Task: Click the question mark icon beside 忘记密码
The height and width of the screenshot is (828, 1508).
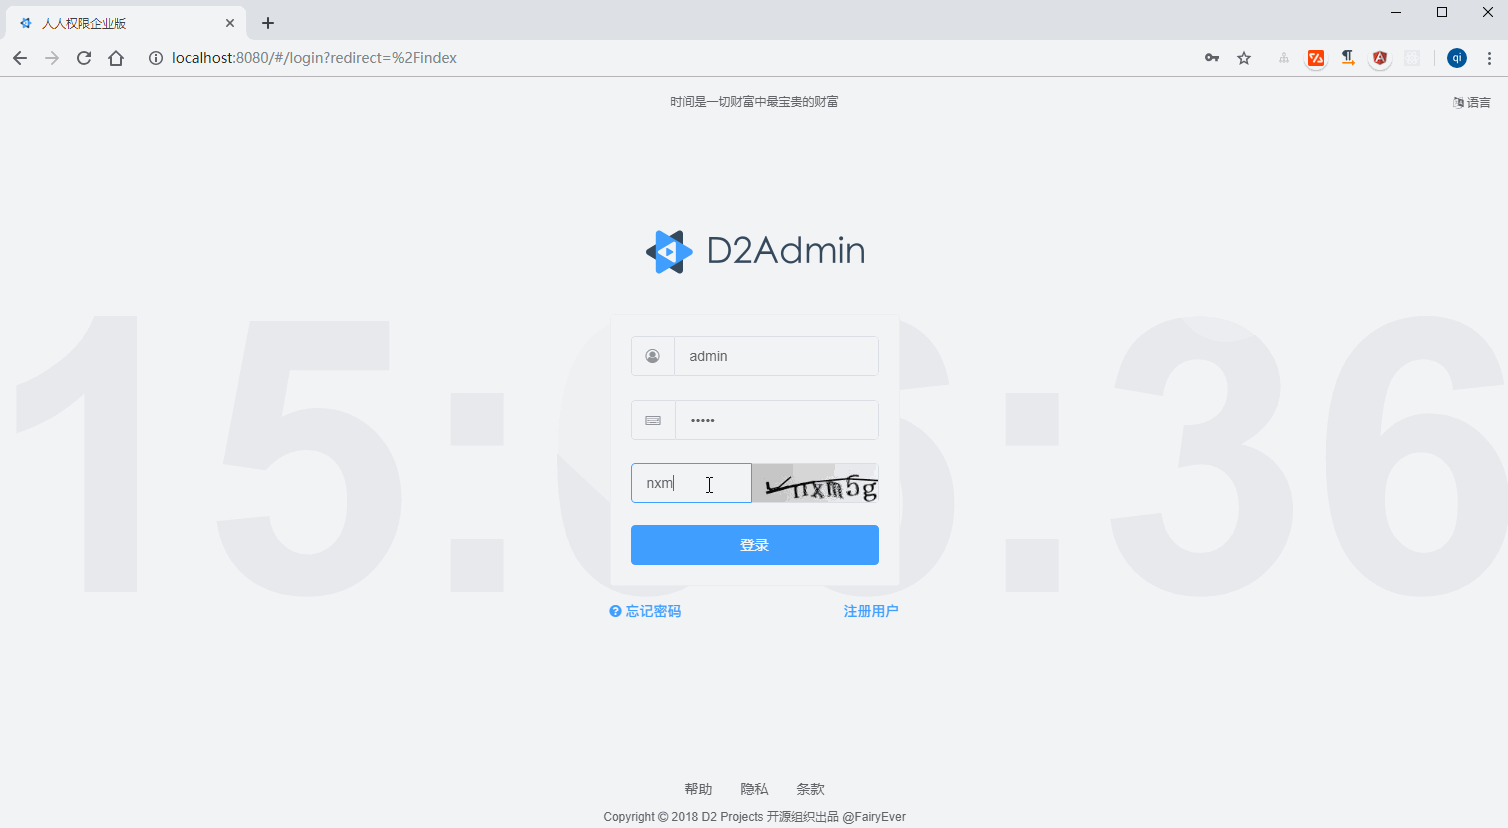Action: [x=613, y=610]
